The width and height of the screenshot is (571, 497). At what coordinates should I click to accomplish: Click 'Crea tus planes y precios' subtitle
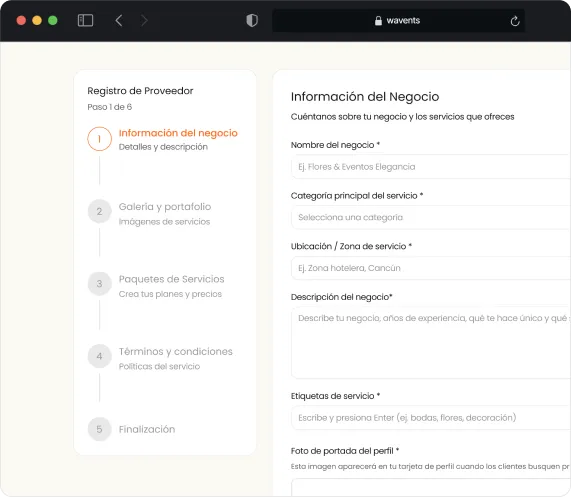point(170,294)
